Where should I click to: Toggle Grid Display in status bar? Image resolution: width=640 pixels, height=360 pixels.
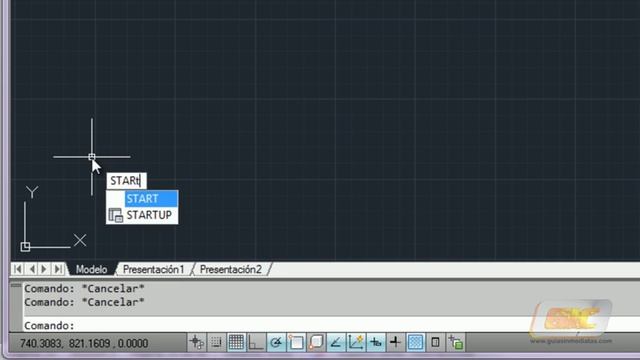point(236,342)
